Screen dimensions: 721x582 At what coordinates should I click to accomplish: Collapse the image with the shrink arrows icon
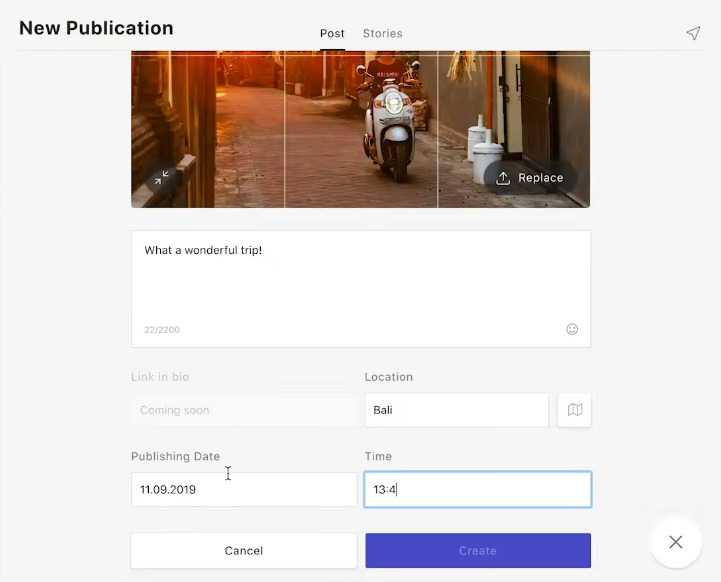pos(161,177)
